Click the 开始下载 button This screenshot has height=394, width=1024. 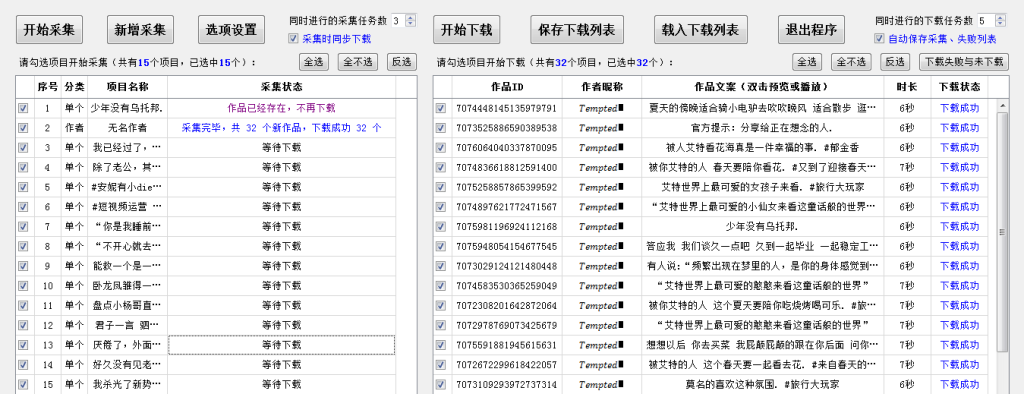pos(466,29)
